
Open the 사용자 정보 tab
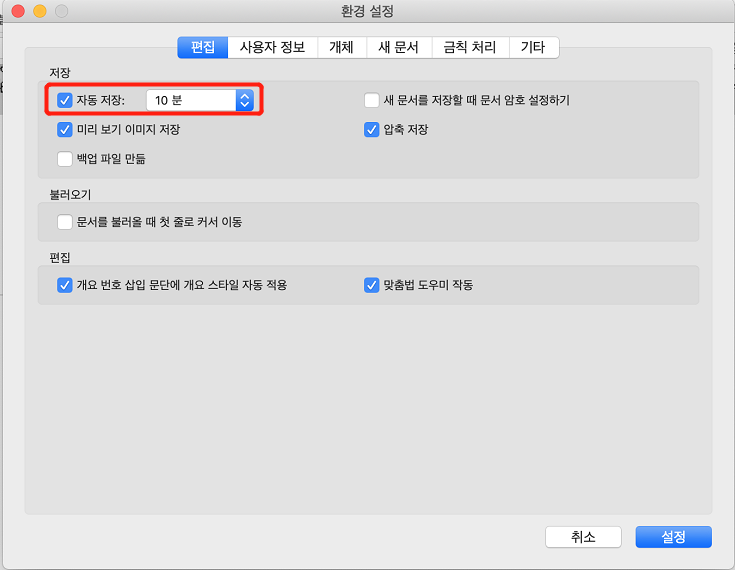coord(272,47)
